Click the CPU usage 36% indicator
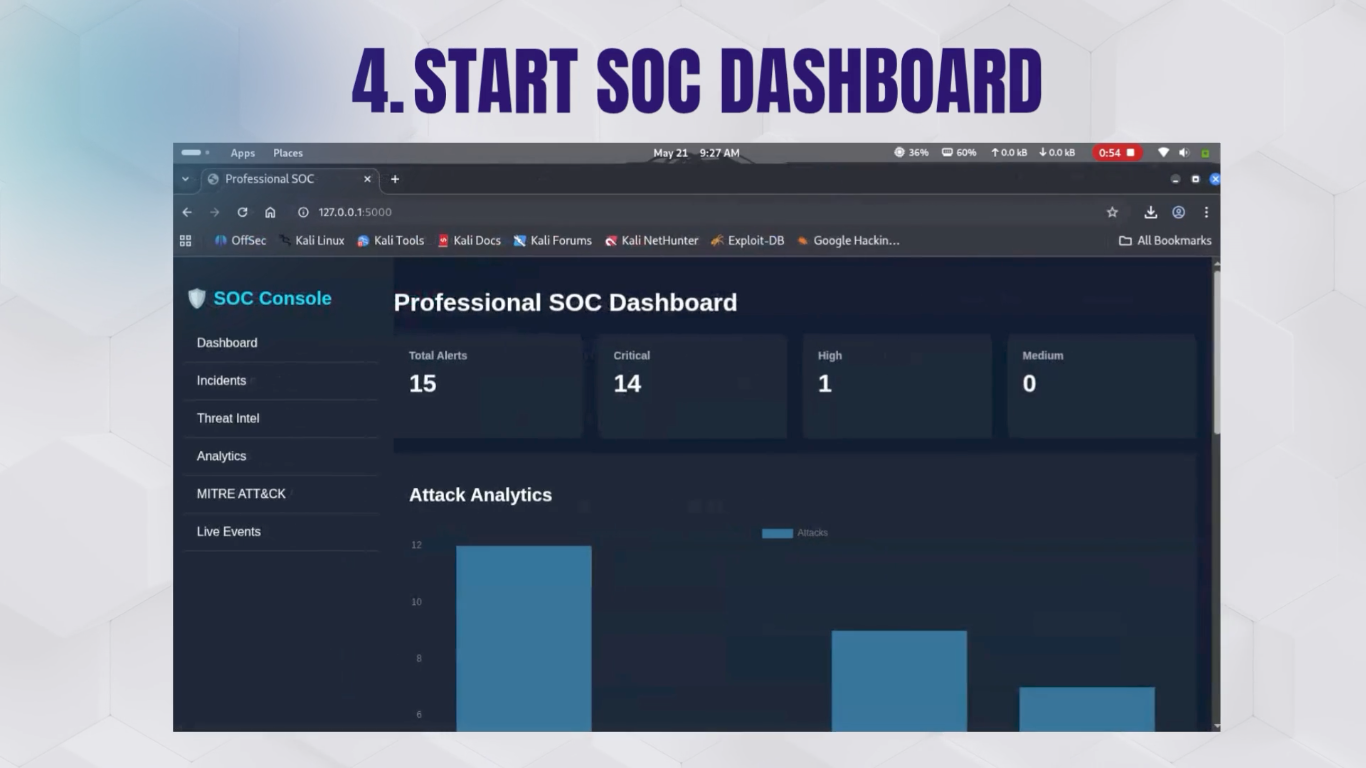The image size is (1366, 768). click(x=911, y=153)
